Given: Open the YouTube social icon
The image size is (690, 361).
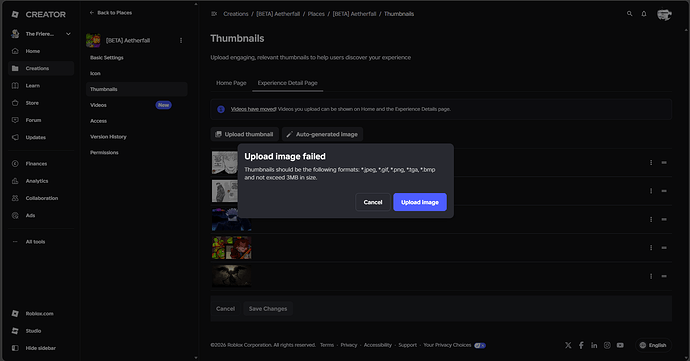Looking at the screenshot, I should [x=620, y=345].
